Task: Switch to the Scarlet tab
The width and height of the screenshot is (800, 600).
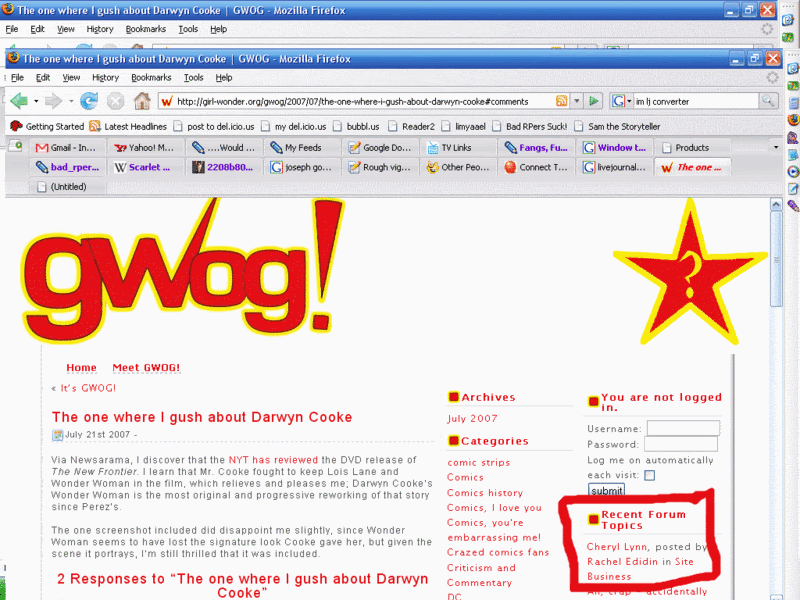Action: (145, 167)
